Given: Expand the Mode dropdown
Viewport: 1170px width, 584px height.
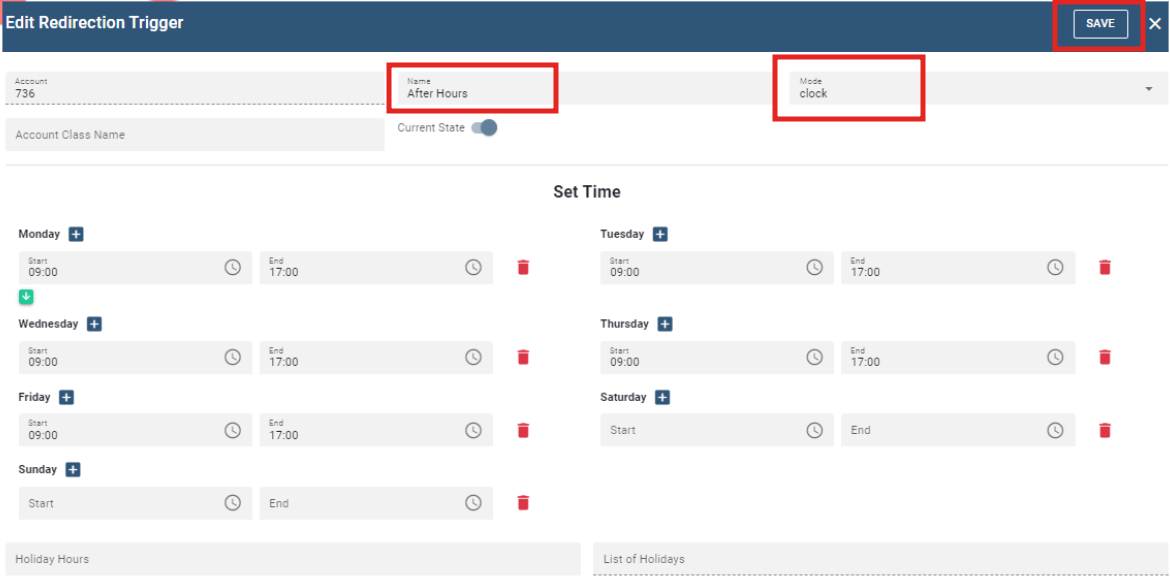Looking at the screenshot, I should click(x=1148, y=89).
